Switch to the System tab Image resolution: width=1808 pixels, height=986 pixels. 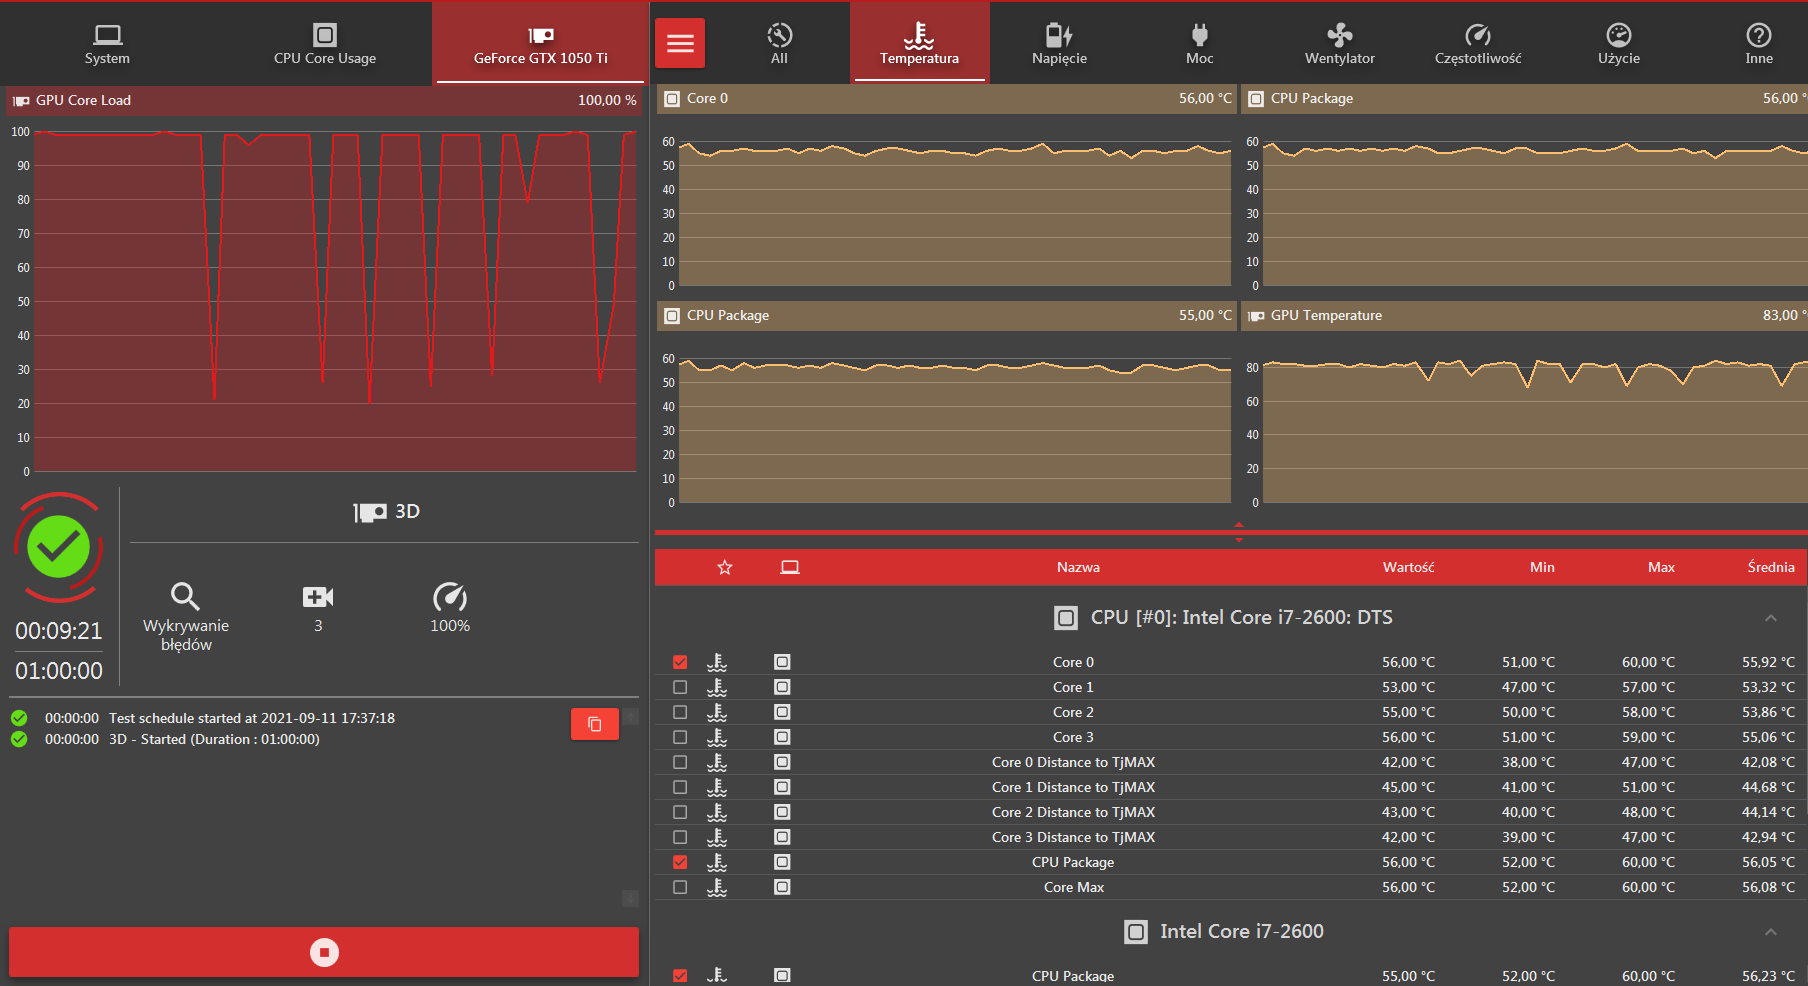point(107,43)
